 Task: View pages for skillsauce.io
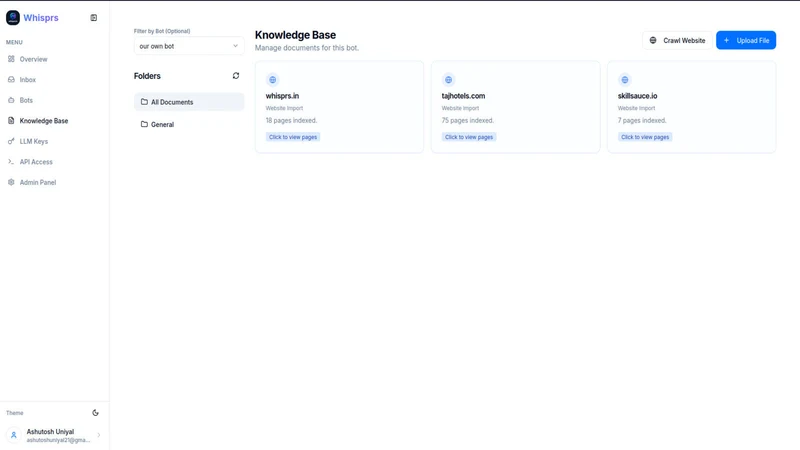click(x=645, y=137)
